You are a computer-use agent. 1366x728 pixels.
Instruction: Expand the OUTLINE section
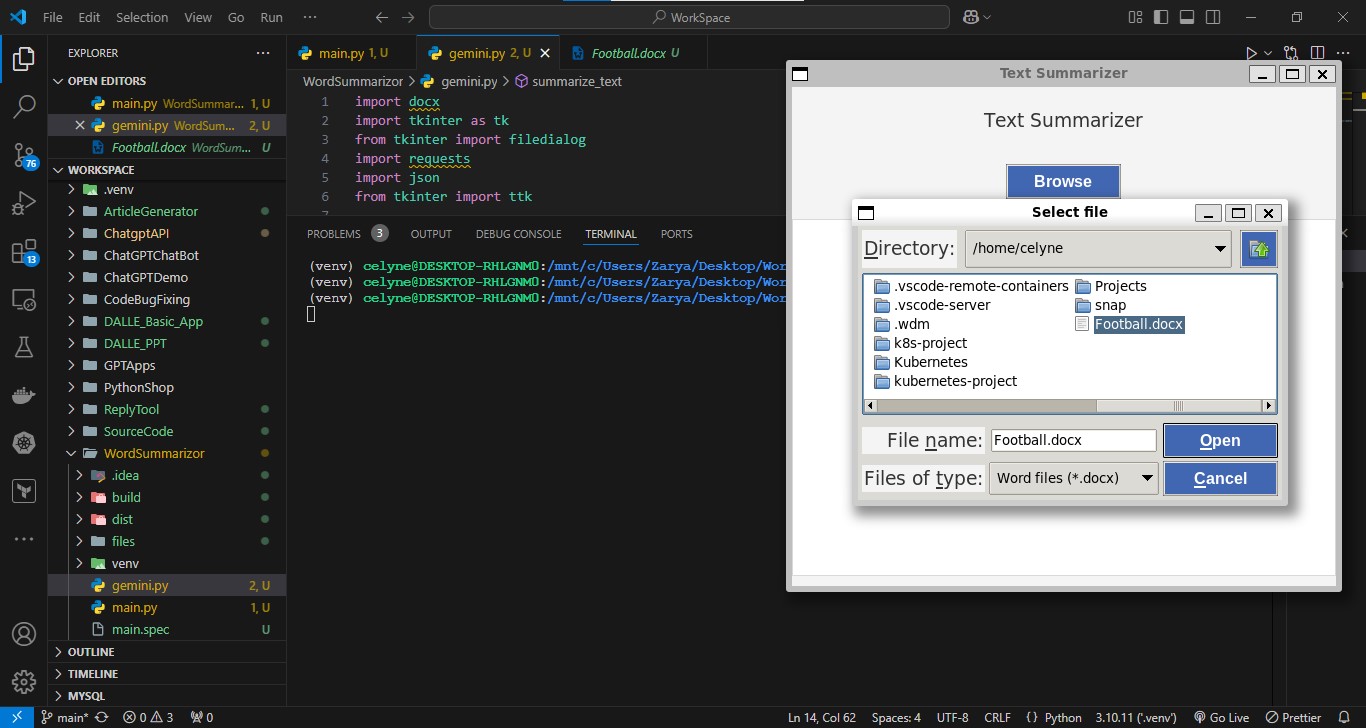91,652
